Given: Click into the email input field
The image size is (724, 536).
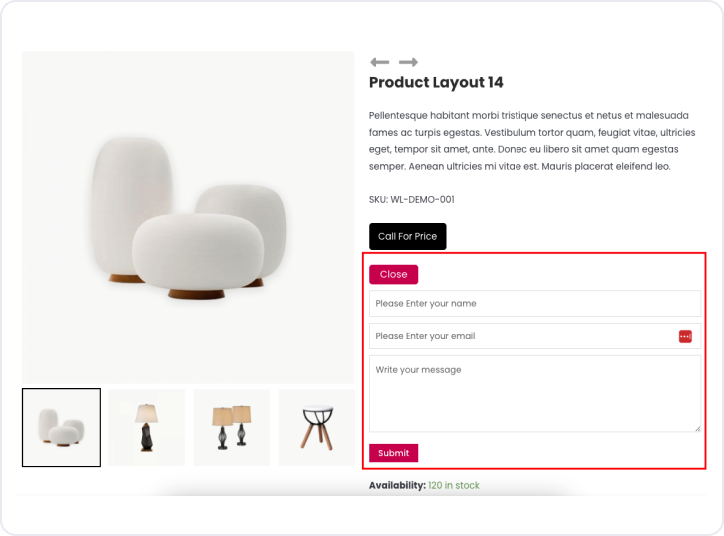Looking at the screenshot, I should tap(520, 336).
